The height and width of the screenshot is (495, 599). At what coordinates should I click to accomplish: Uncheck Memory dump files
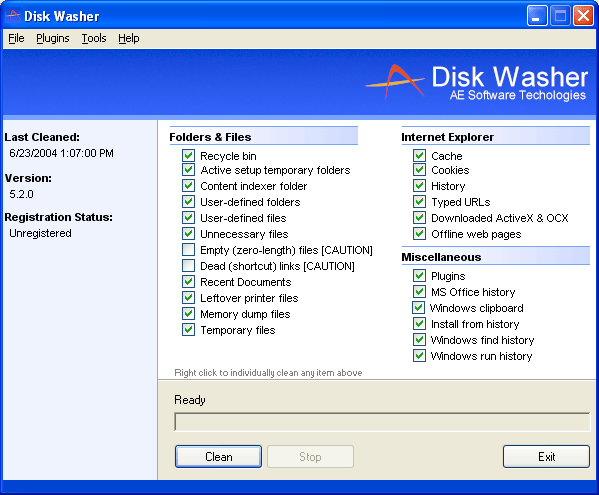point(188,314)
